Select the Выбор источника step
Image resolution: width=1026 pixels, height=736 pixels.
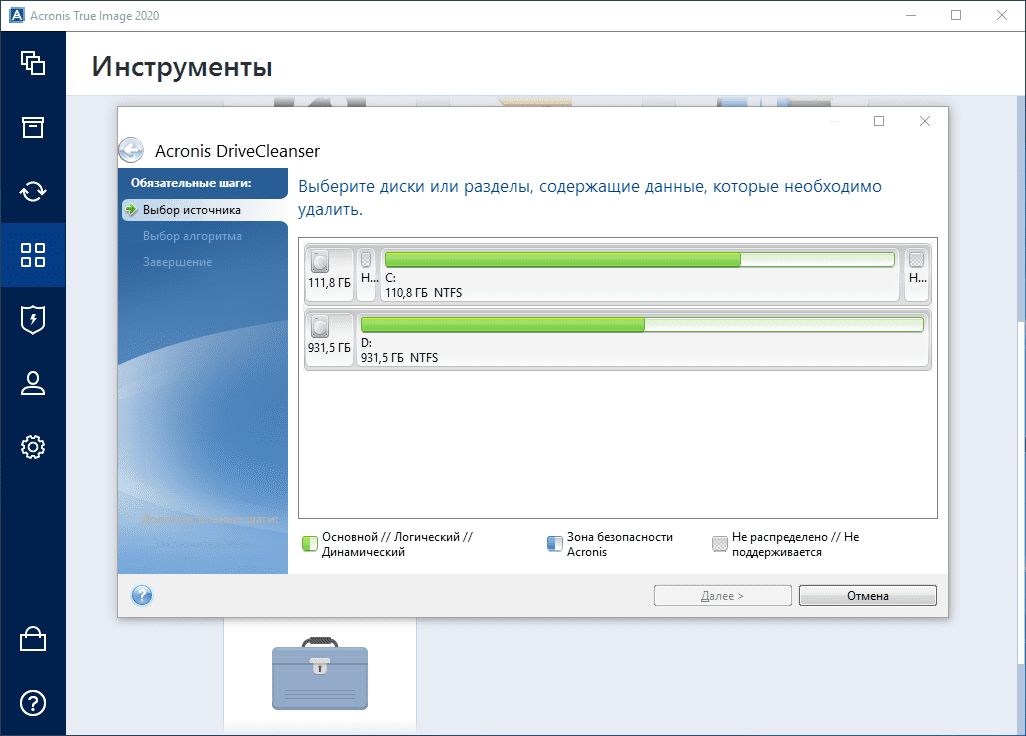click(x=191, y=211)
